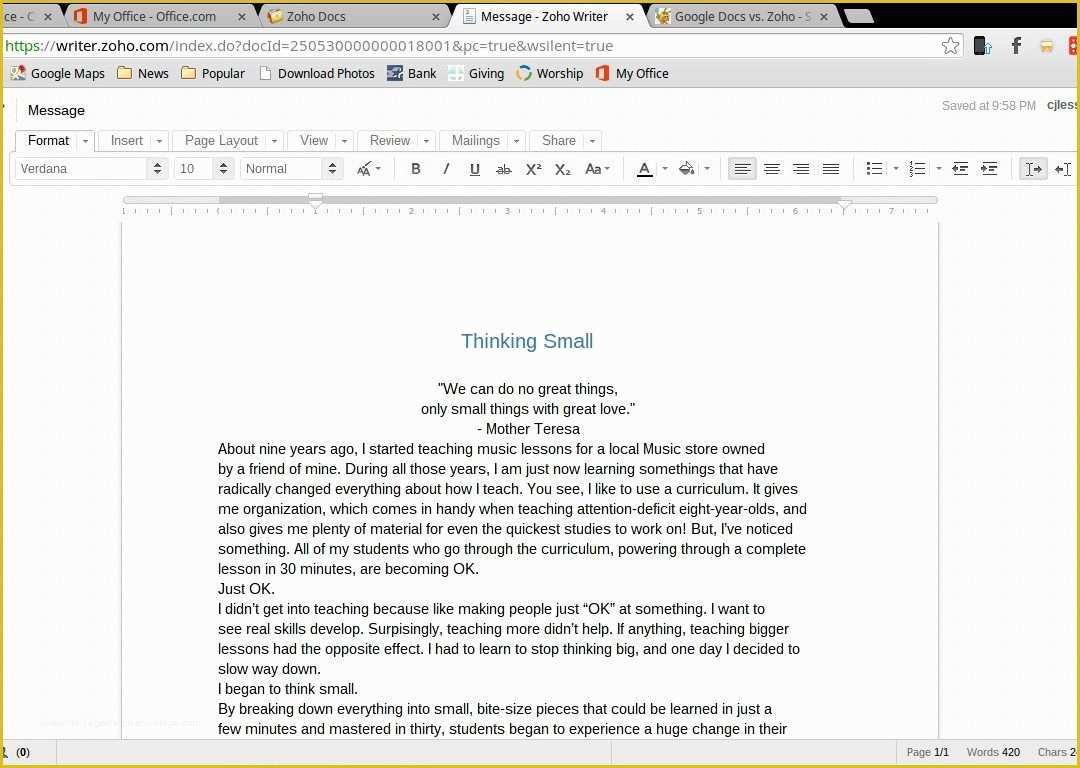Image resolution: width=1080 pixels, height=768 pixels.
Task: Align text right
Action: [x=800, y=169]
